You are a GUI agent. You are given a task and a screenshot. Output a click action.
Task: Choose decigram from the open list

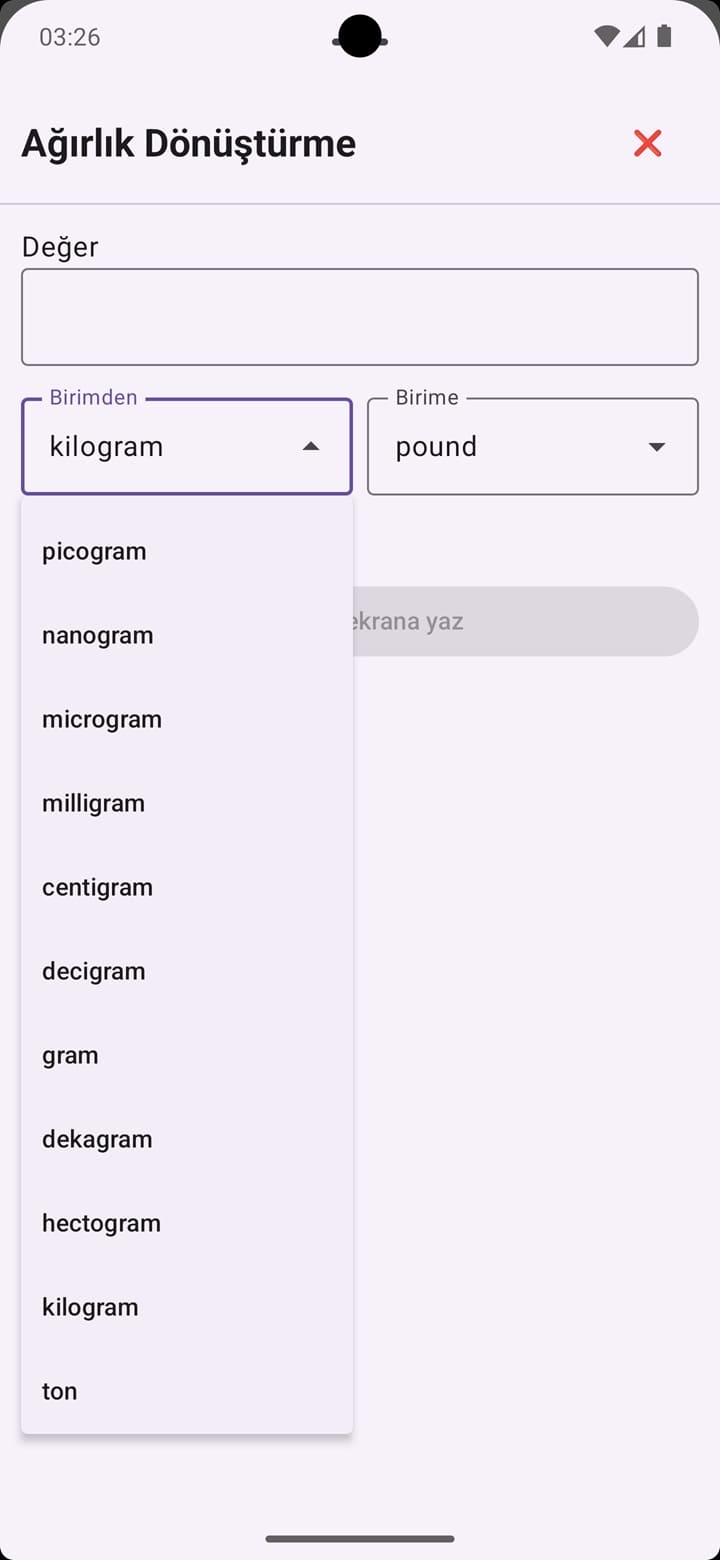(x=93, y=970)
